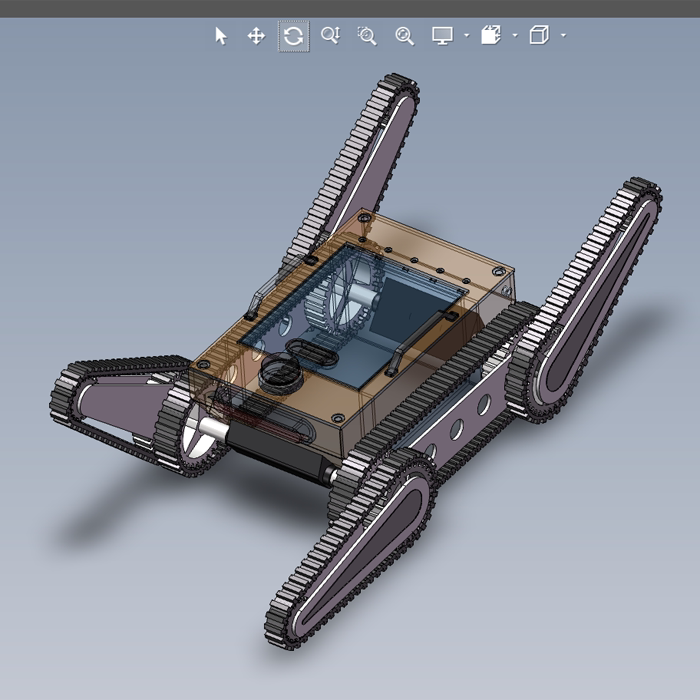Open the view orientation cube dropdown arrow
700x700 pixels.
(x=563, y=35)
